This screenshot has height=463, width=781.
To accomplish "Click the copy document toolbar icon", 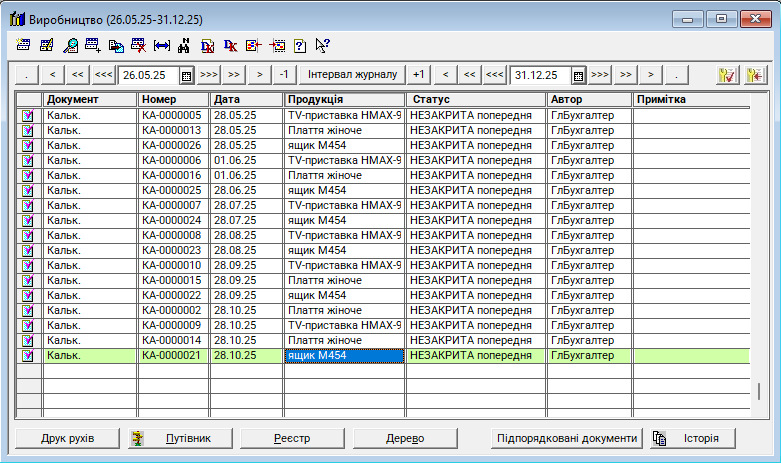I will [116, 45].
